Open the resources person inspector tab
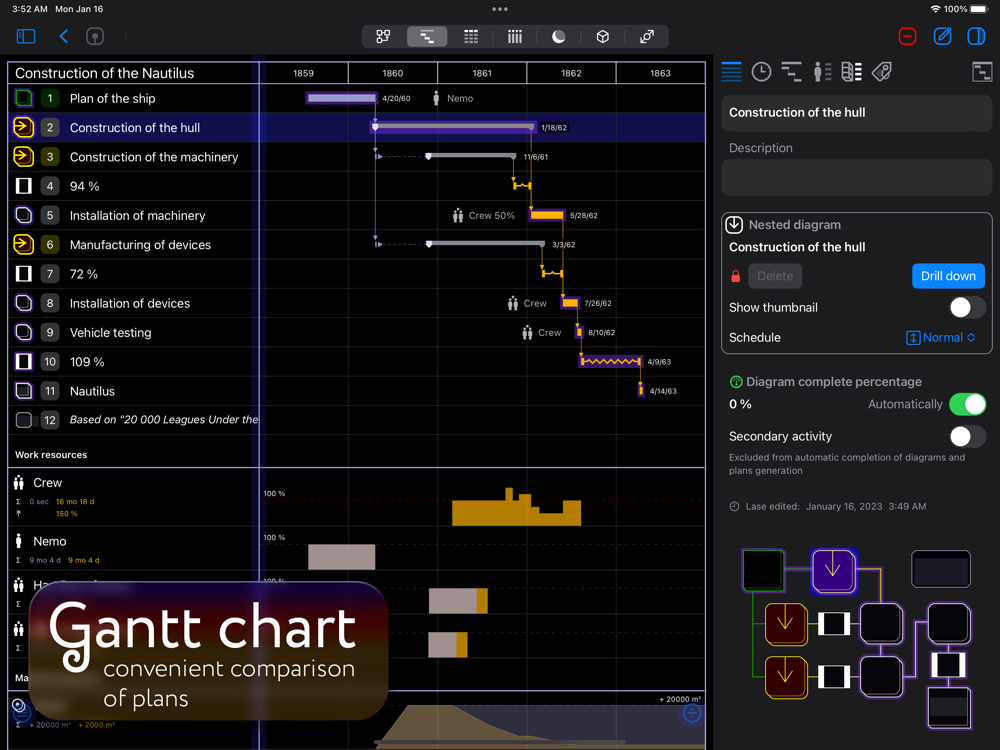Image resolution: width=1000 pixels, height=750 pixels. [822, 71]
